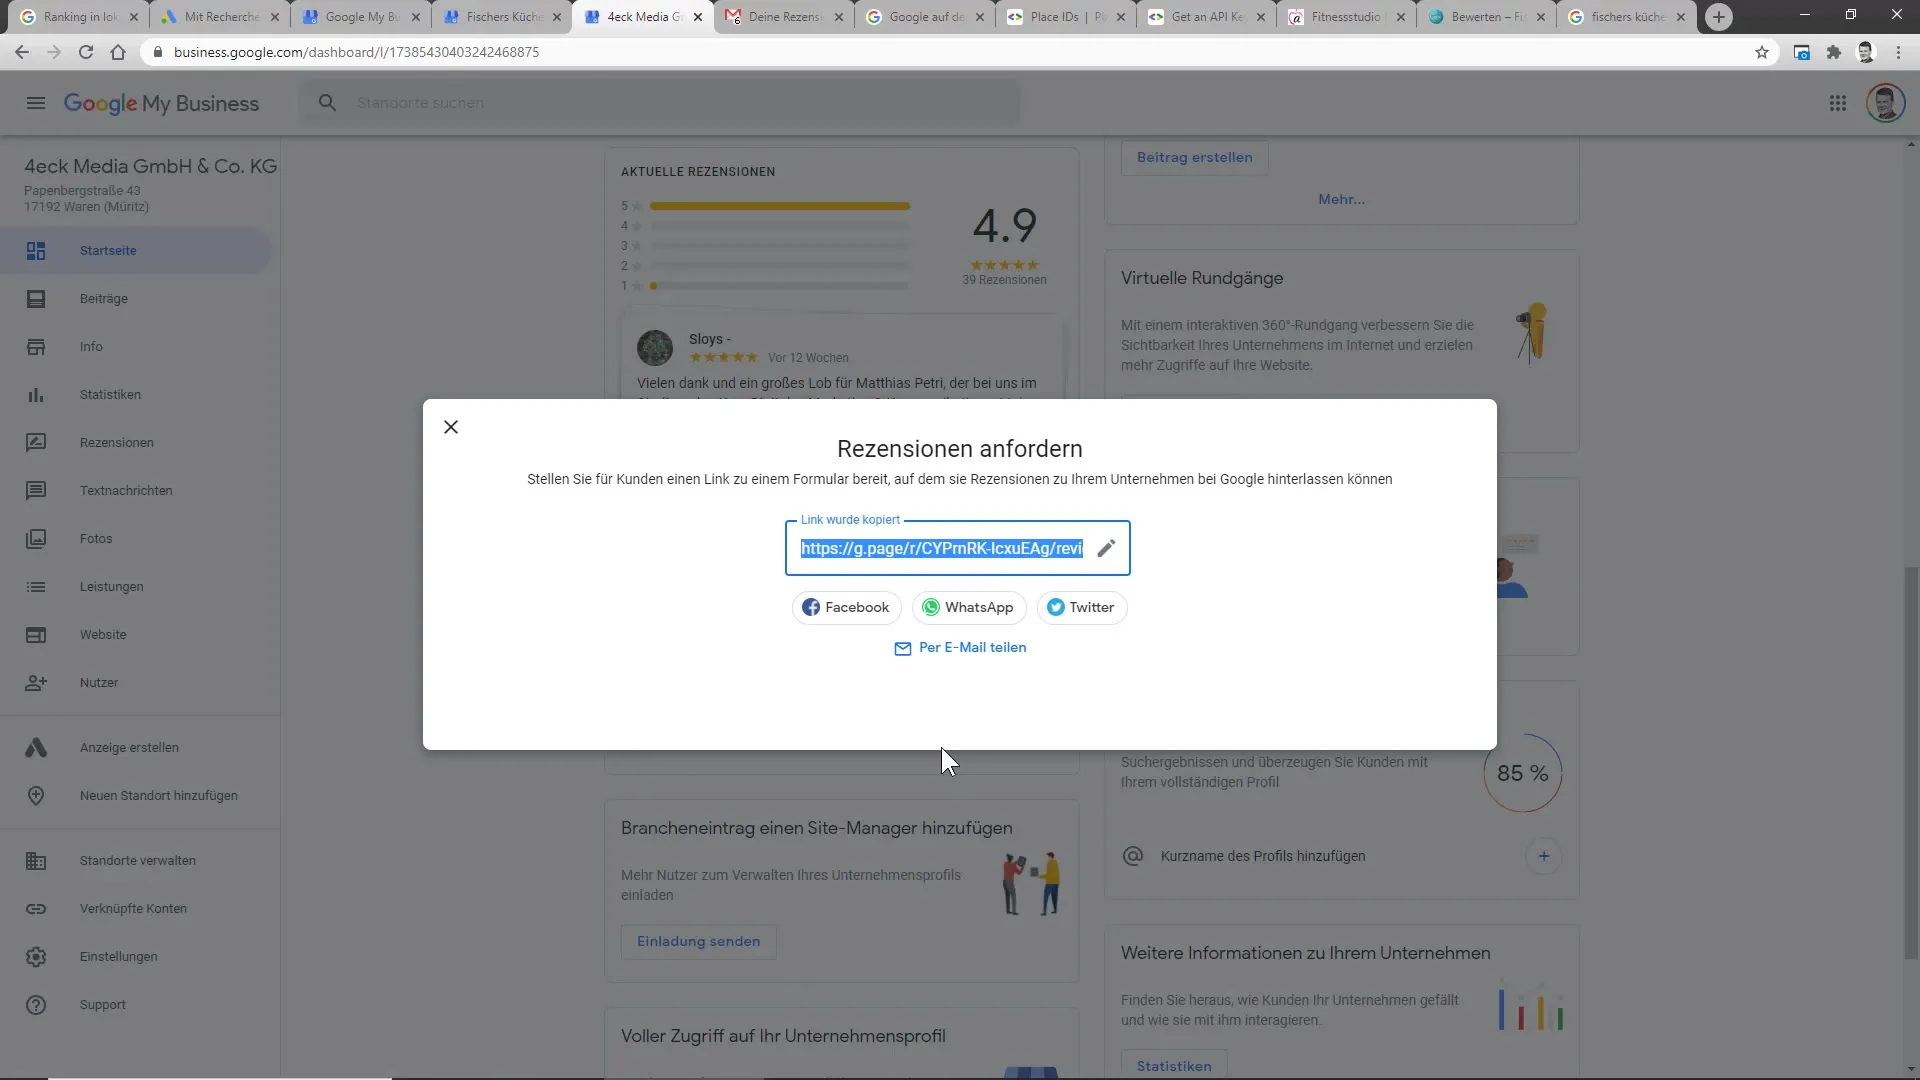Click the Anzeige erstellen Ads icon
Image resolution: width=1920 pixels, height=1080 pixels.
[36, 748]
